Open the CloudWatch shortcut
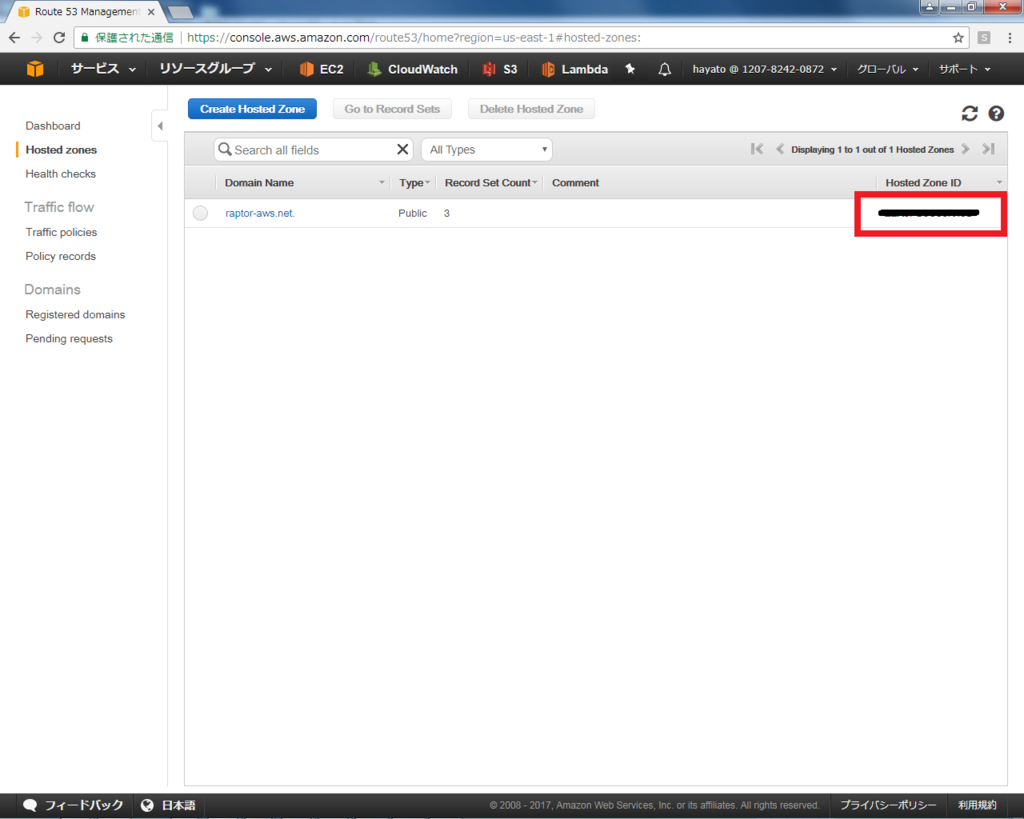The height and width of the screenshot is (819, 1024). pos(412,69)
